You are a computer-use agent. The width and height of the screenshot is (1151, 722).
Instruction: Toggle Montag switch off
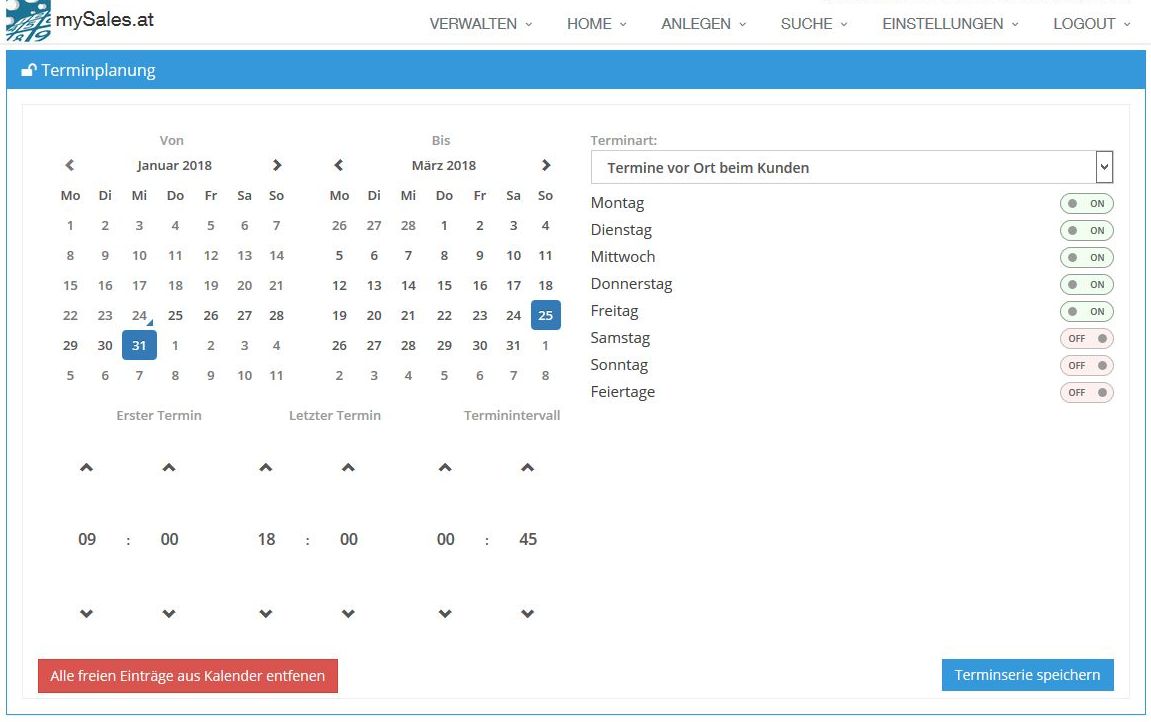[1087, 204]
